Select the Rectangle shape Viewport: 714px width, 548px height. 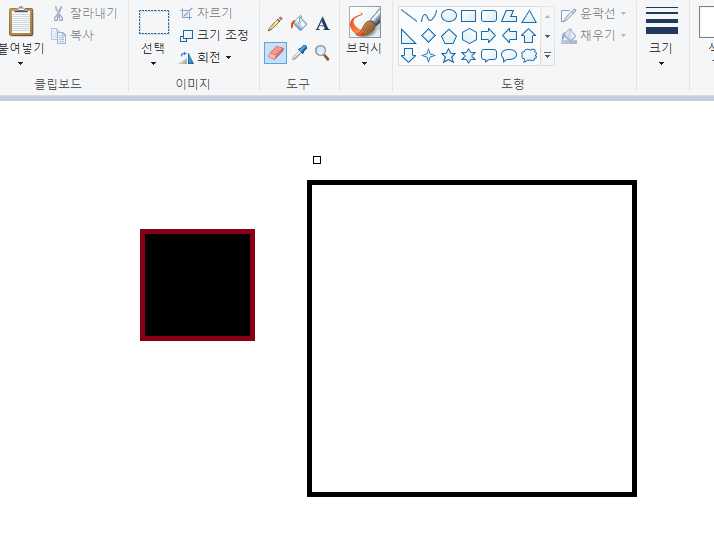(x=469, y=16)
